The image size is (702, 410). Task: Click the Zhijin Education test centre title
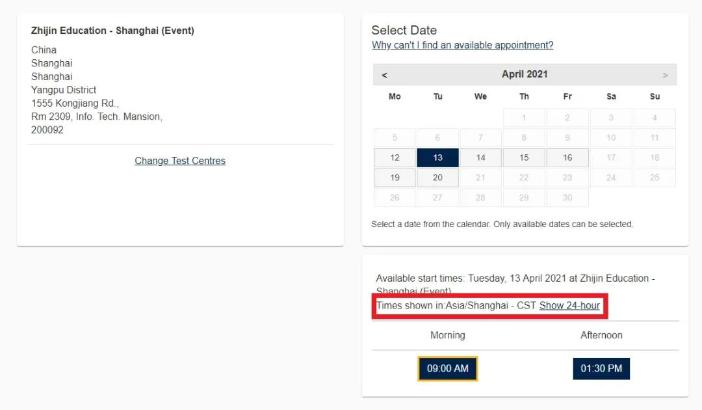click(112, 31)
